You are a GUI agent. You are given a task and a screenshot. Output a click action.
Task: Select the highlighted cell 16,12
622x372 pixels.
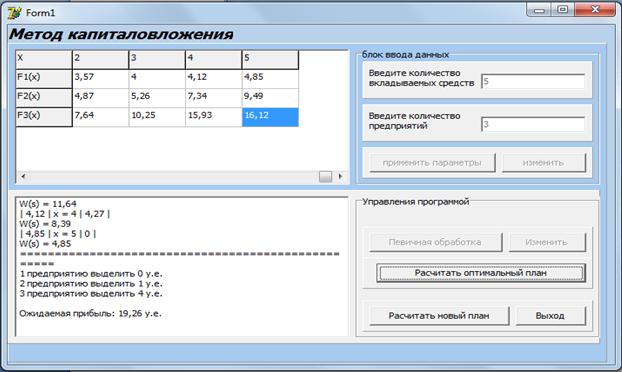[x=270, y=117]
